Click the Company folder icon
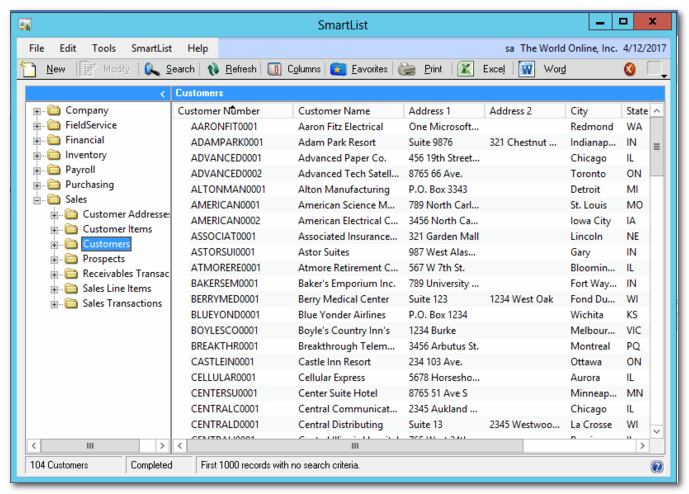 tap(54, 110)
